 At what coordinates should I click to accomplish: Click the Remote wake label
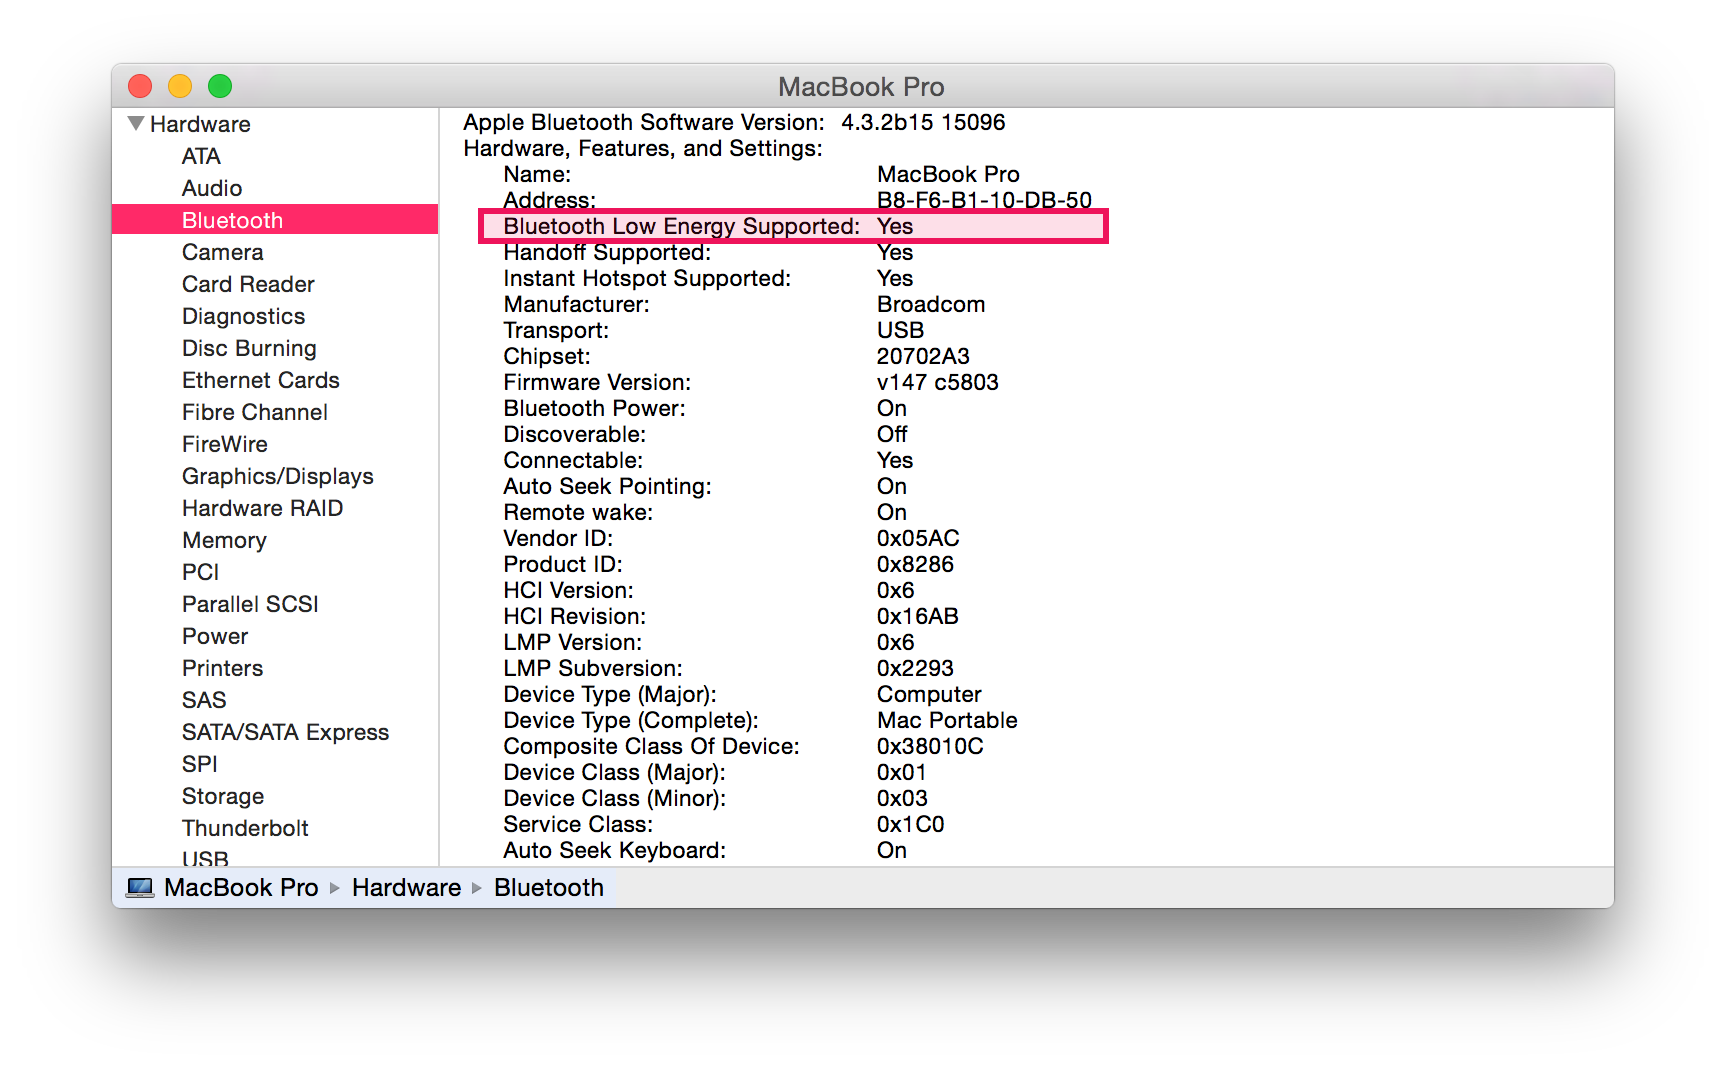[x=578, y=512]
